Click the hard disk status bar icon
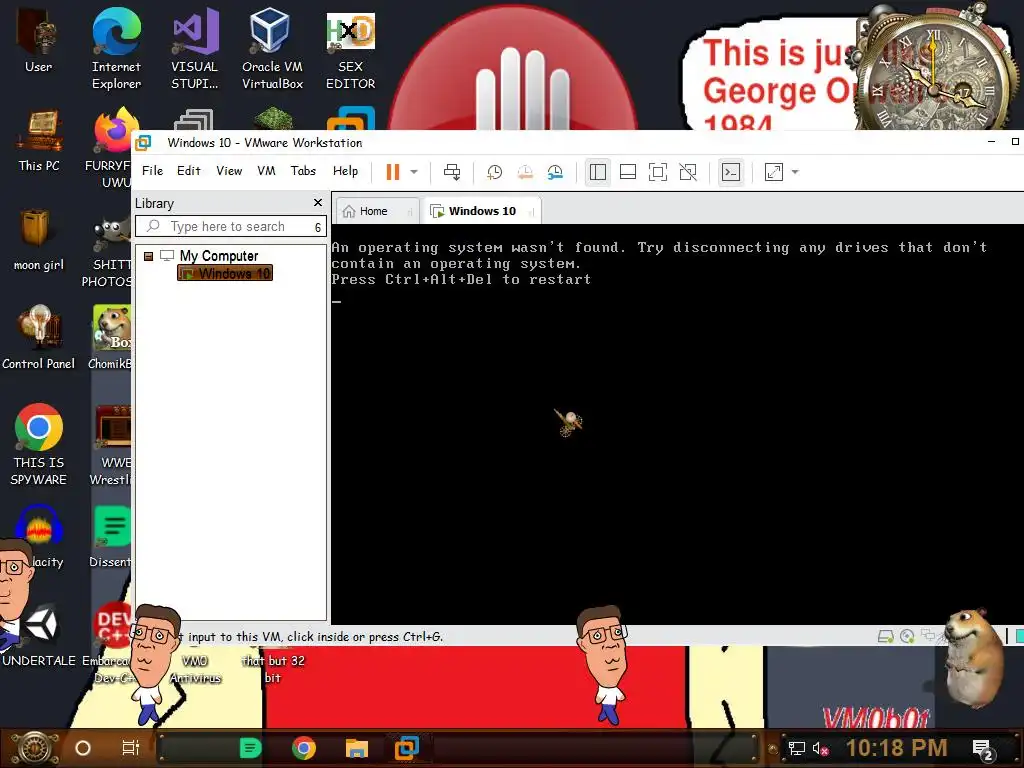Viewport: 1024px width, 768px height. click(x=886, y=635)
